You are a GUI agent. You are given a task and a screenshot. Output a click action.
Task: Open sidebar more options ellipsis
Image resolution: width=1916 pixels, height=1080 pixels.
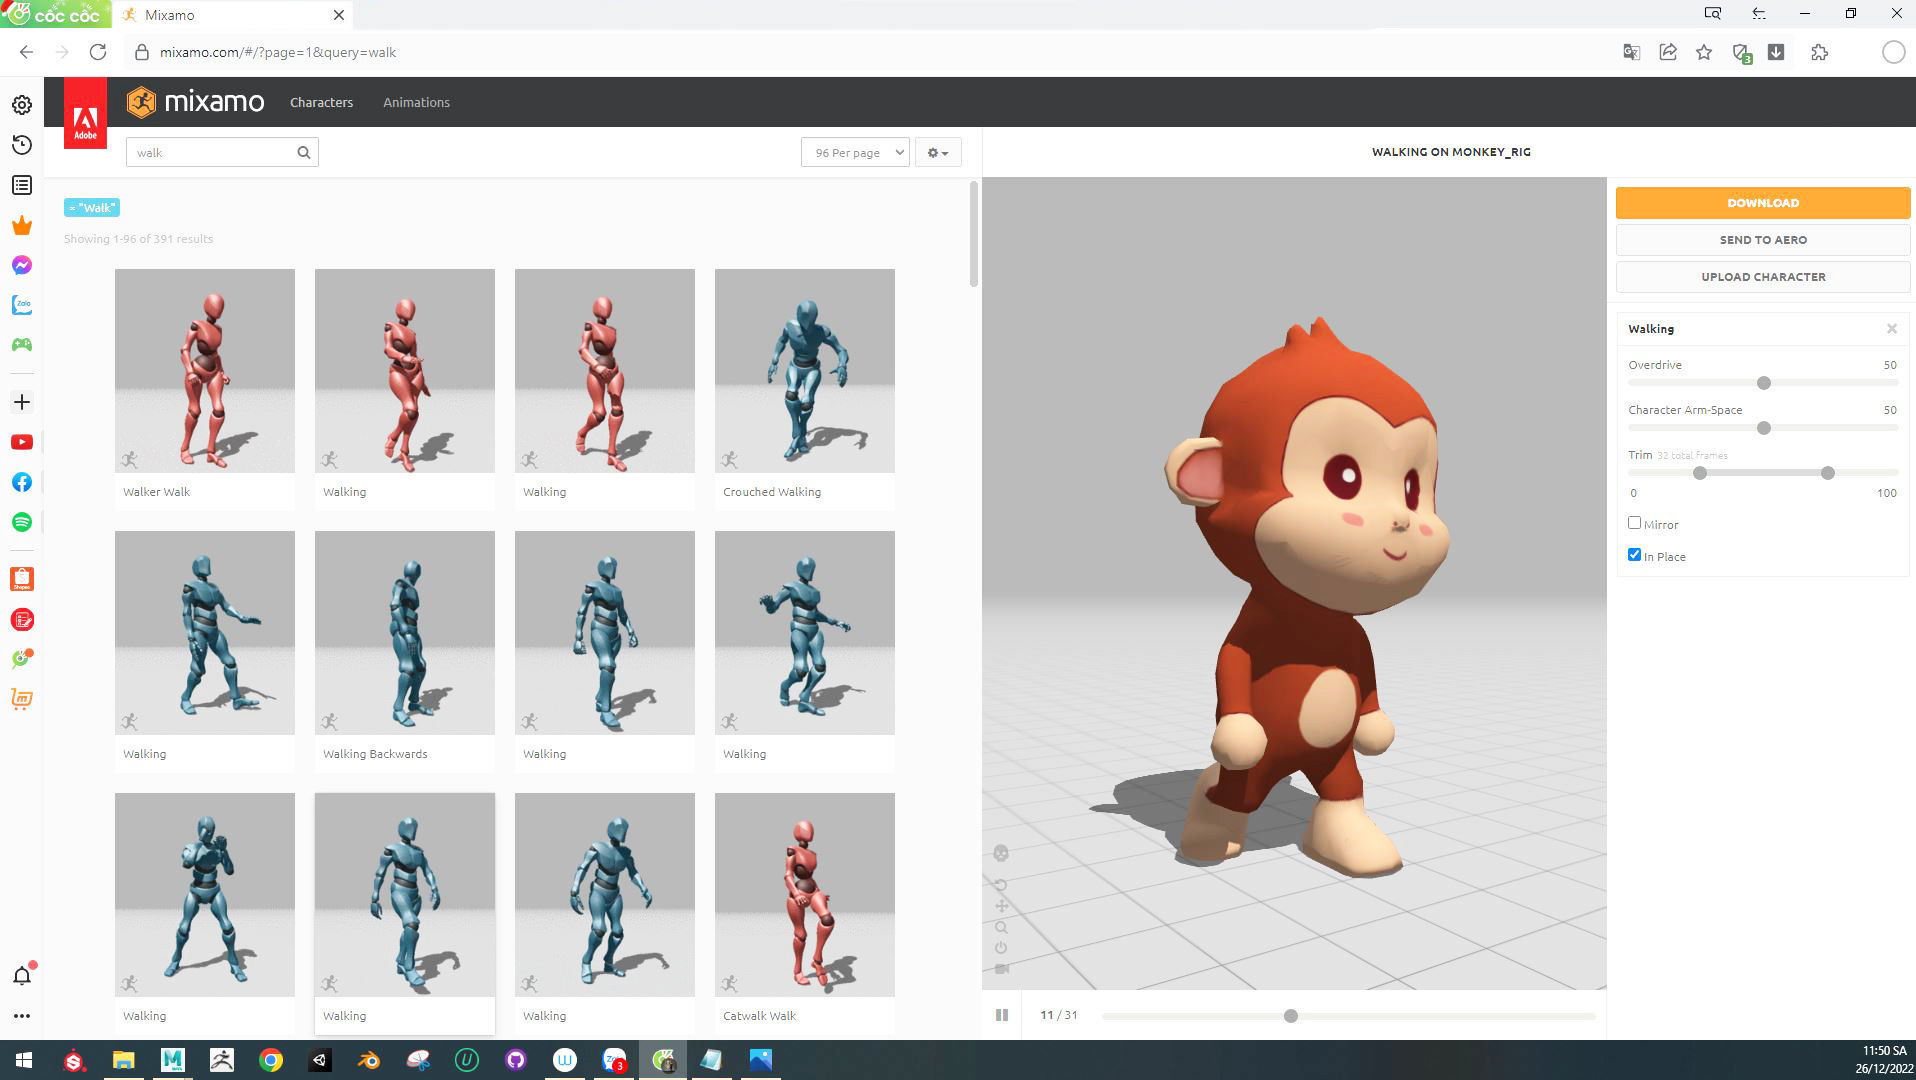point(22,1016)
